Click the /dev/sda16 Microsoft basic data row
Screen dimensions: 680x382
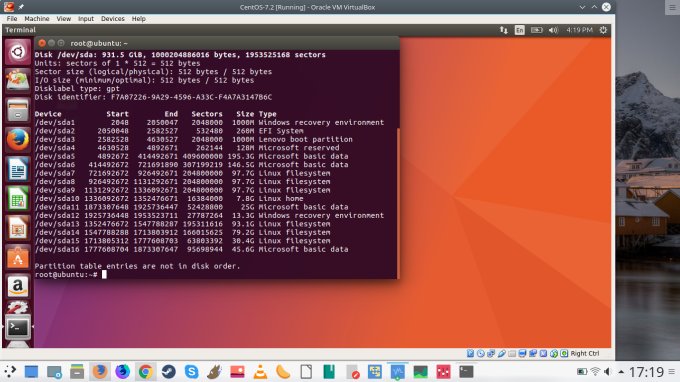(191, 249)
